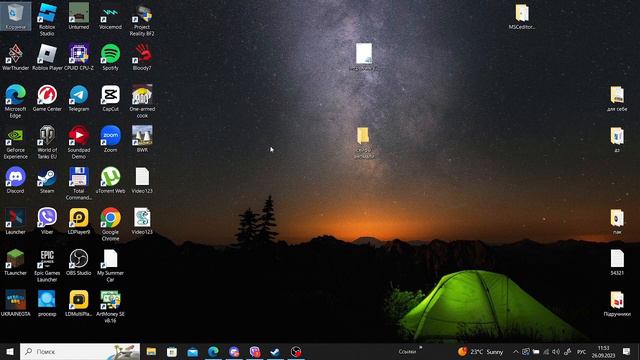The height and width of the screenshot is (360, 640).
Task: Open the network status tray icon
Action: (546, 351)
